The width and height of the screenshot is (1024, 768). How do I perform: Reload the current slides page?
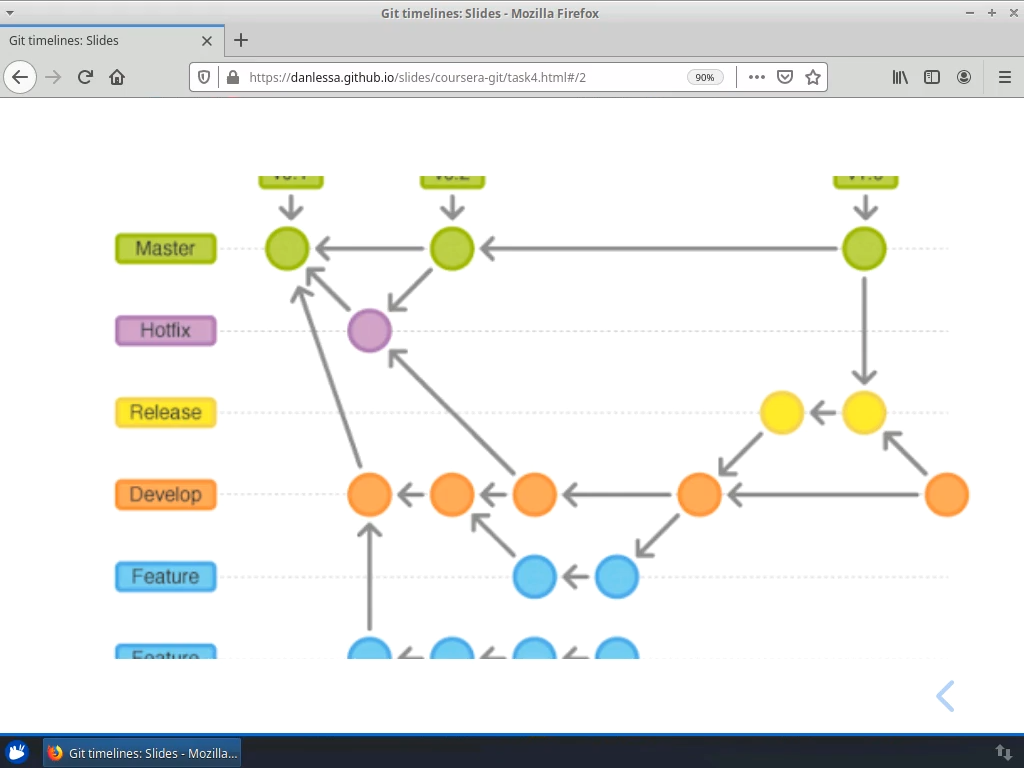pos(85,77)
